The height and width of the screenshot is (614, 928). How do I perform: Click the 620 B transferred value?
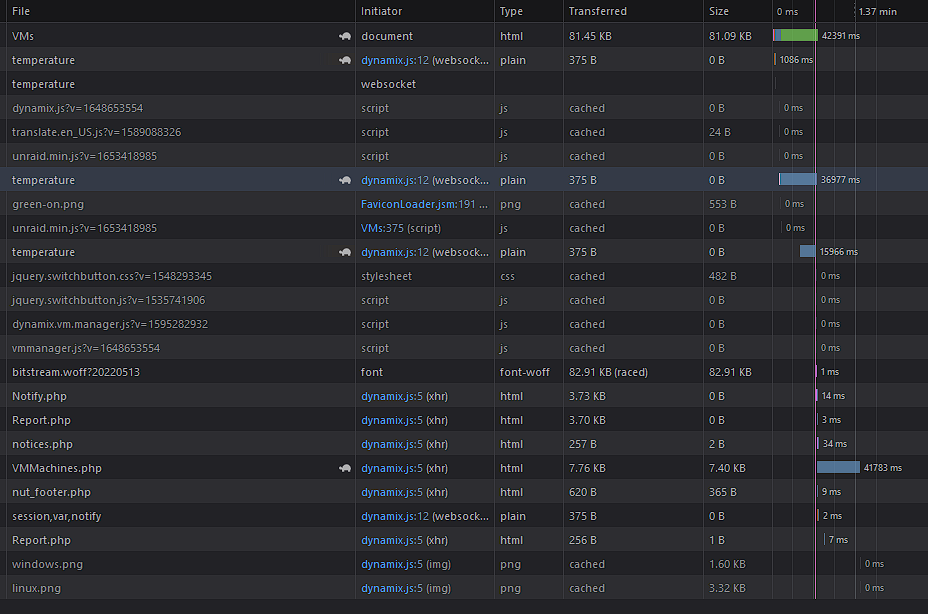pos(583,492)
